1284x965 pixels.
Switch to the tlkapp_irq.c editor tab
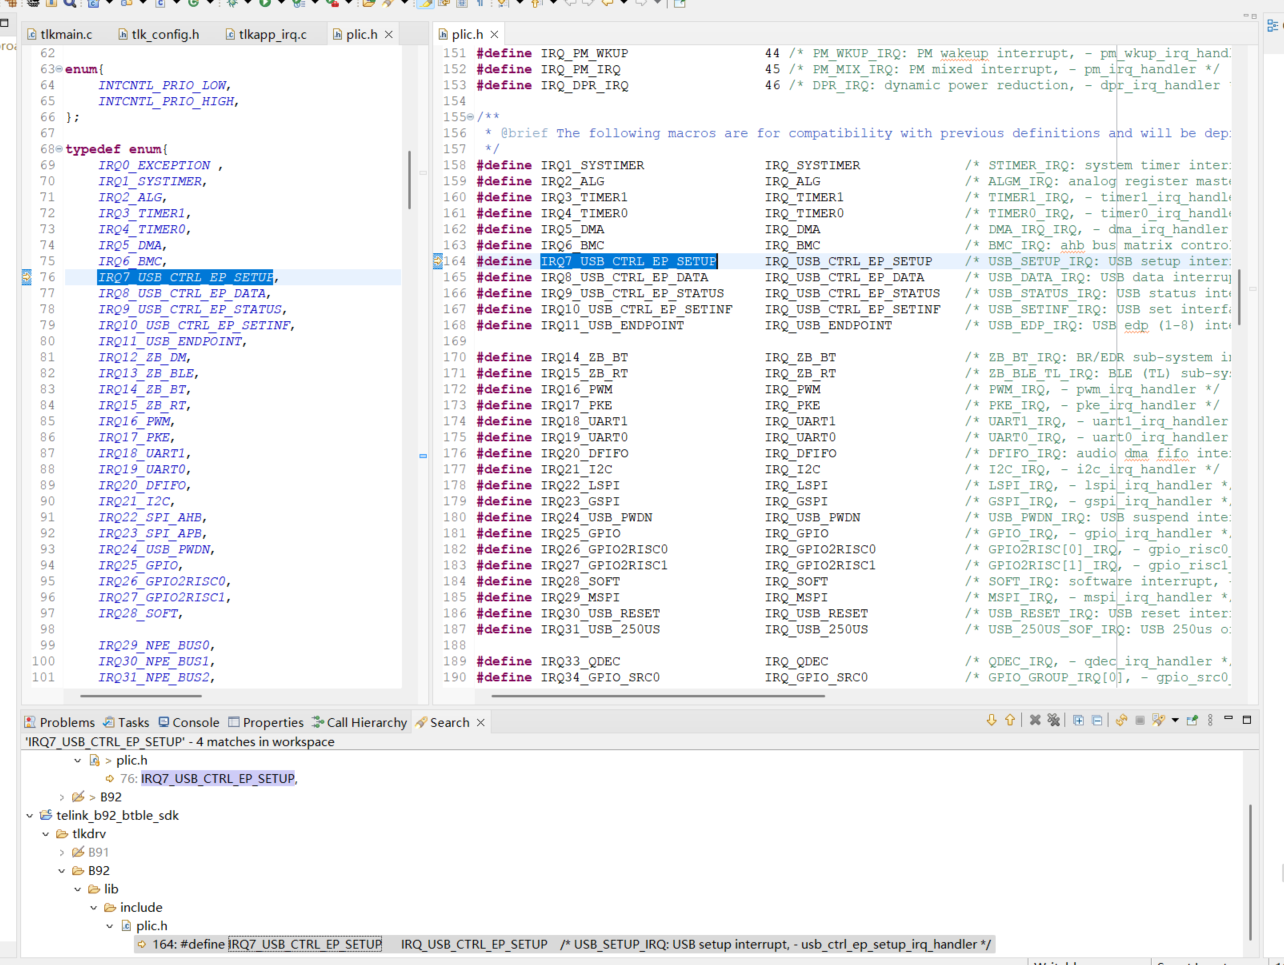coord(265,34)
